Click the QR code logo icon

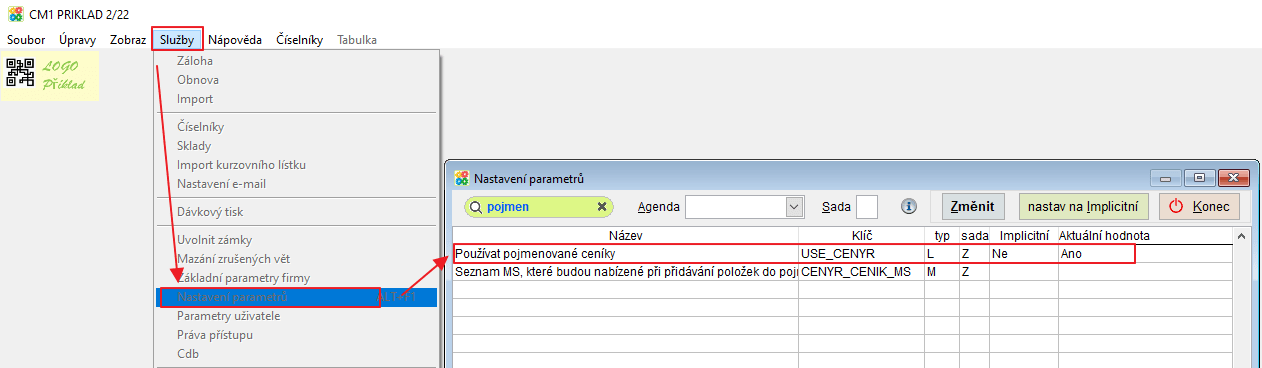[x=20, y=73]
